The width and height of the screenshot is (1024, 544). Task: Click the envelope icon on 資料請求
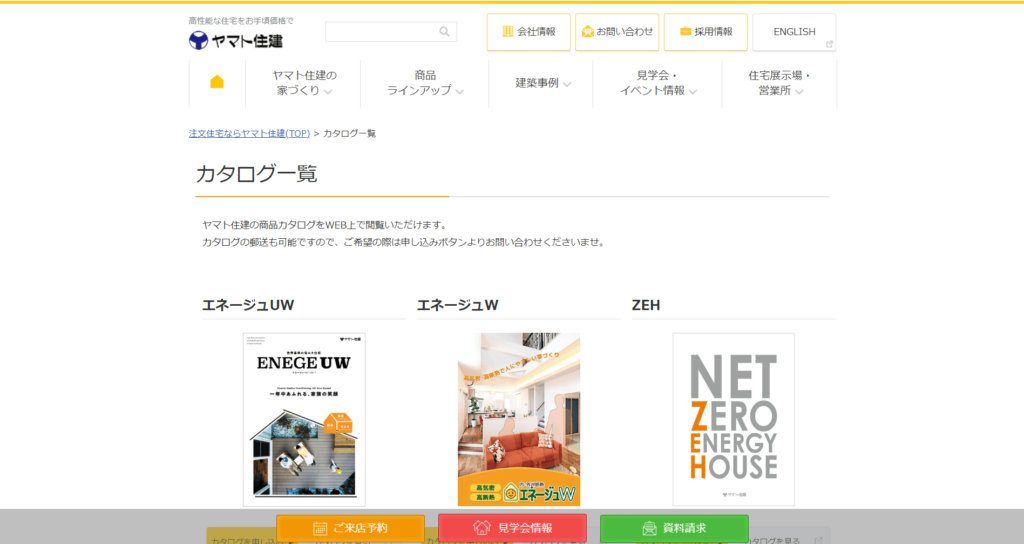649,528
